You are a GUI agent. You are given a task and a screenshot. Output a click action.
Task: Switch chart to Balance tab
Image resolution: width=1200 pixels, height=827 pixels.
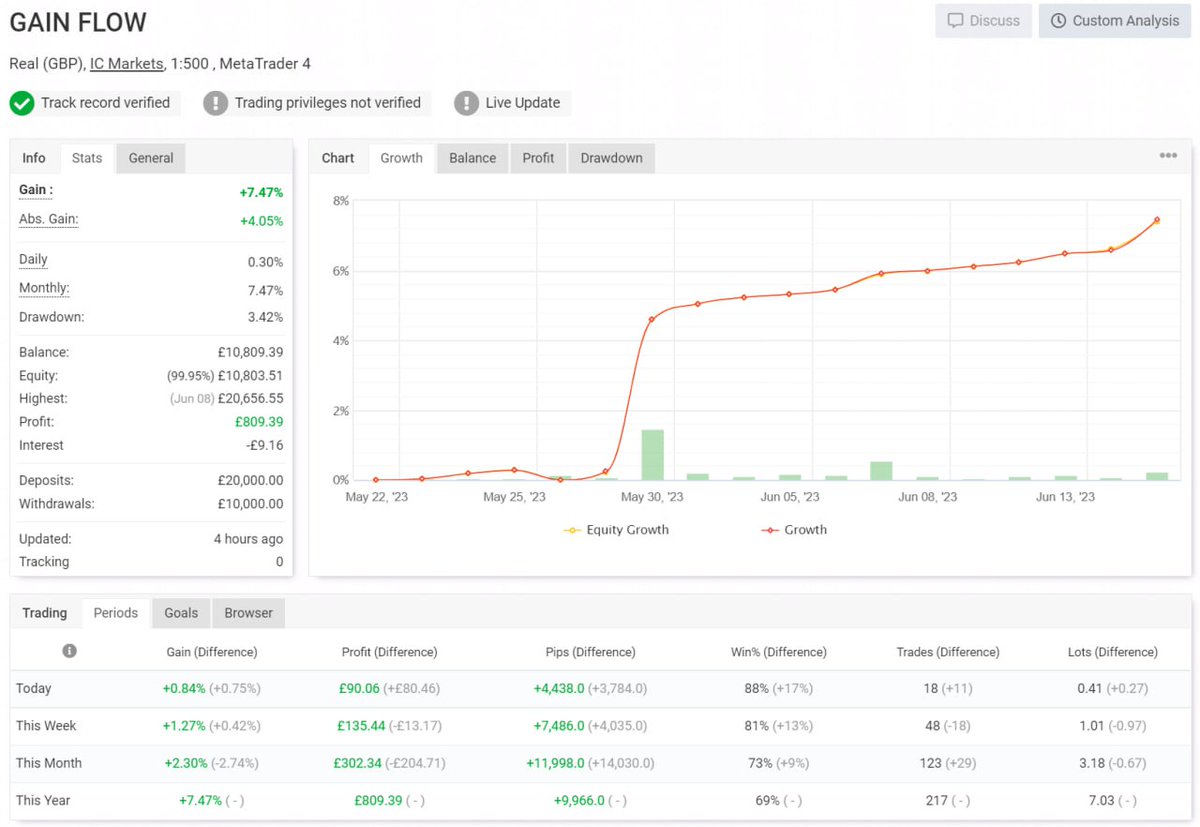[x=473, y=158]
